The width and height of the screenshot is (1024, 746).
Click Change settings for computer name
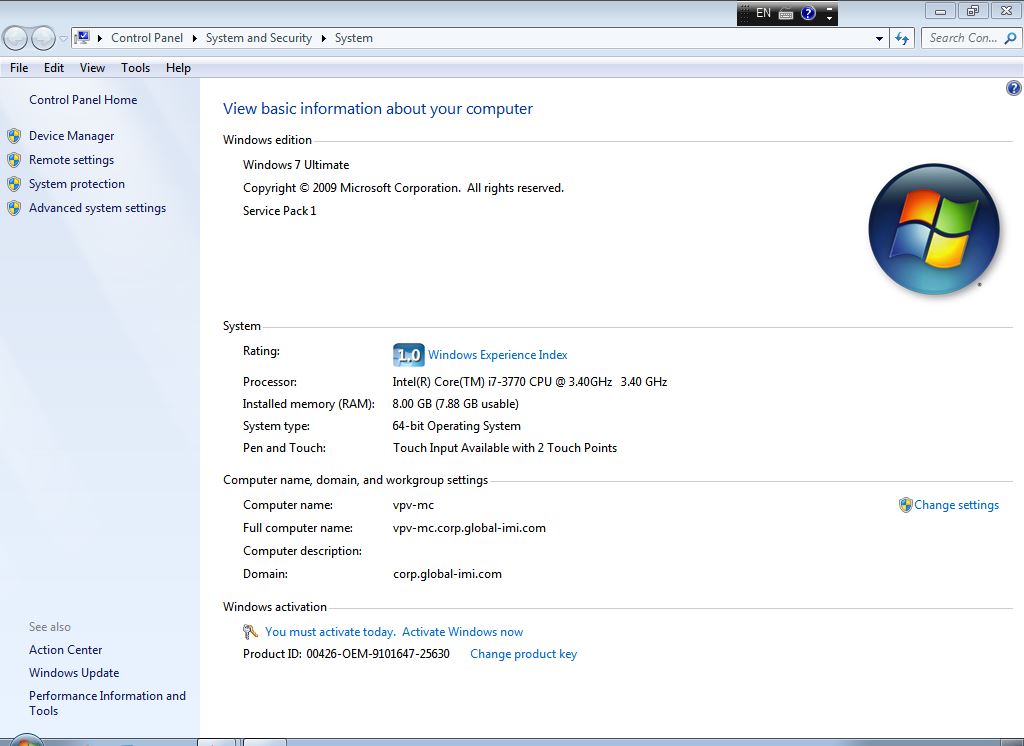[956, 504]
